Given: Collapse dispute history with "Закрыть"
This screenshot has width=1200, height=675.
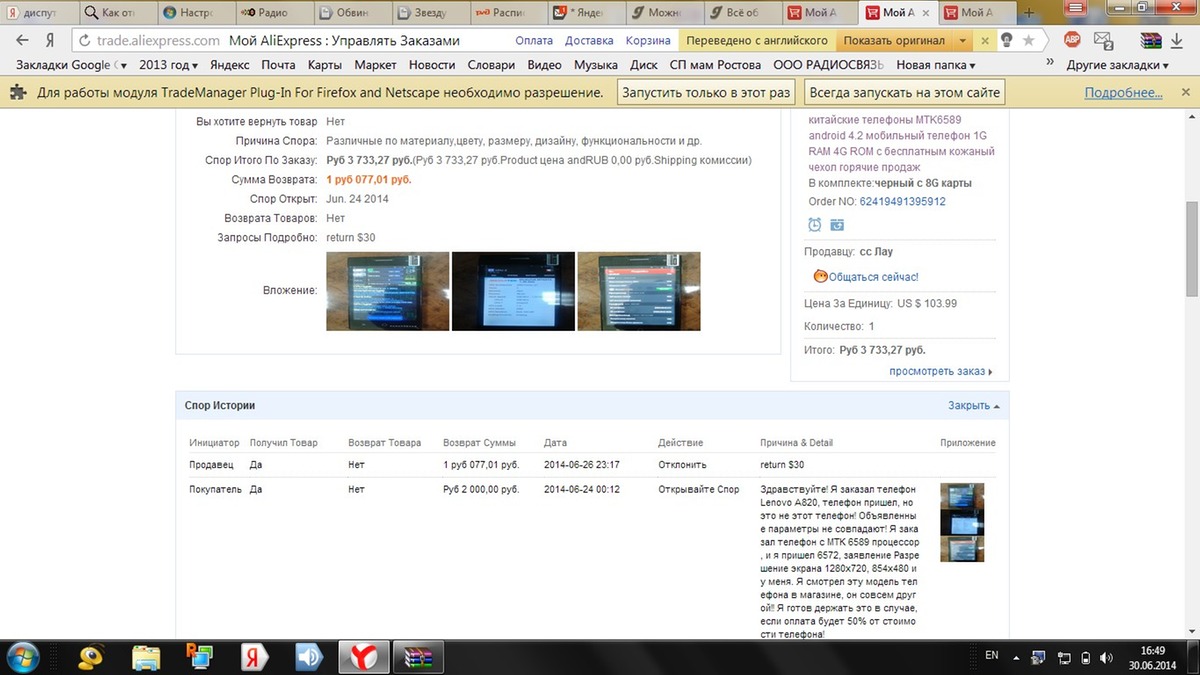Looking at the screenshot, I should 973,406.
